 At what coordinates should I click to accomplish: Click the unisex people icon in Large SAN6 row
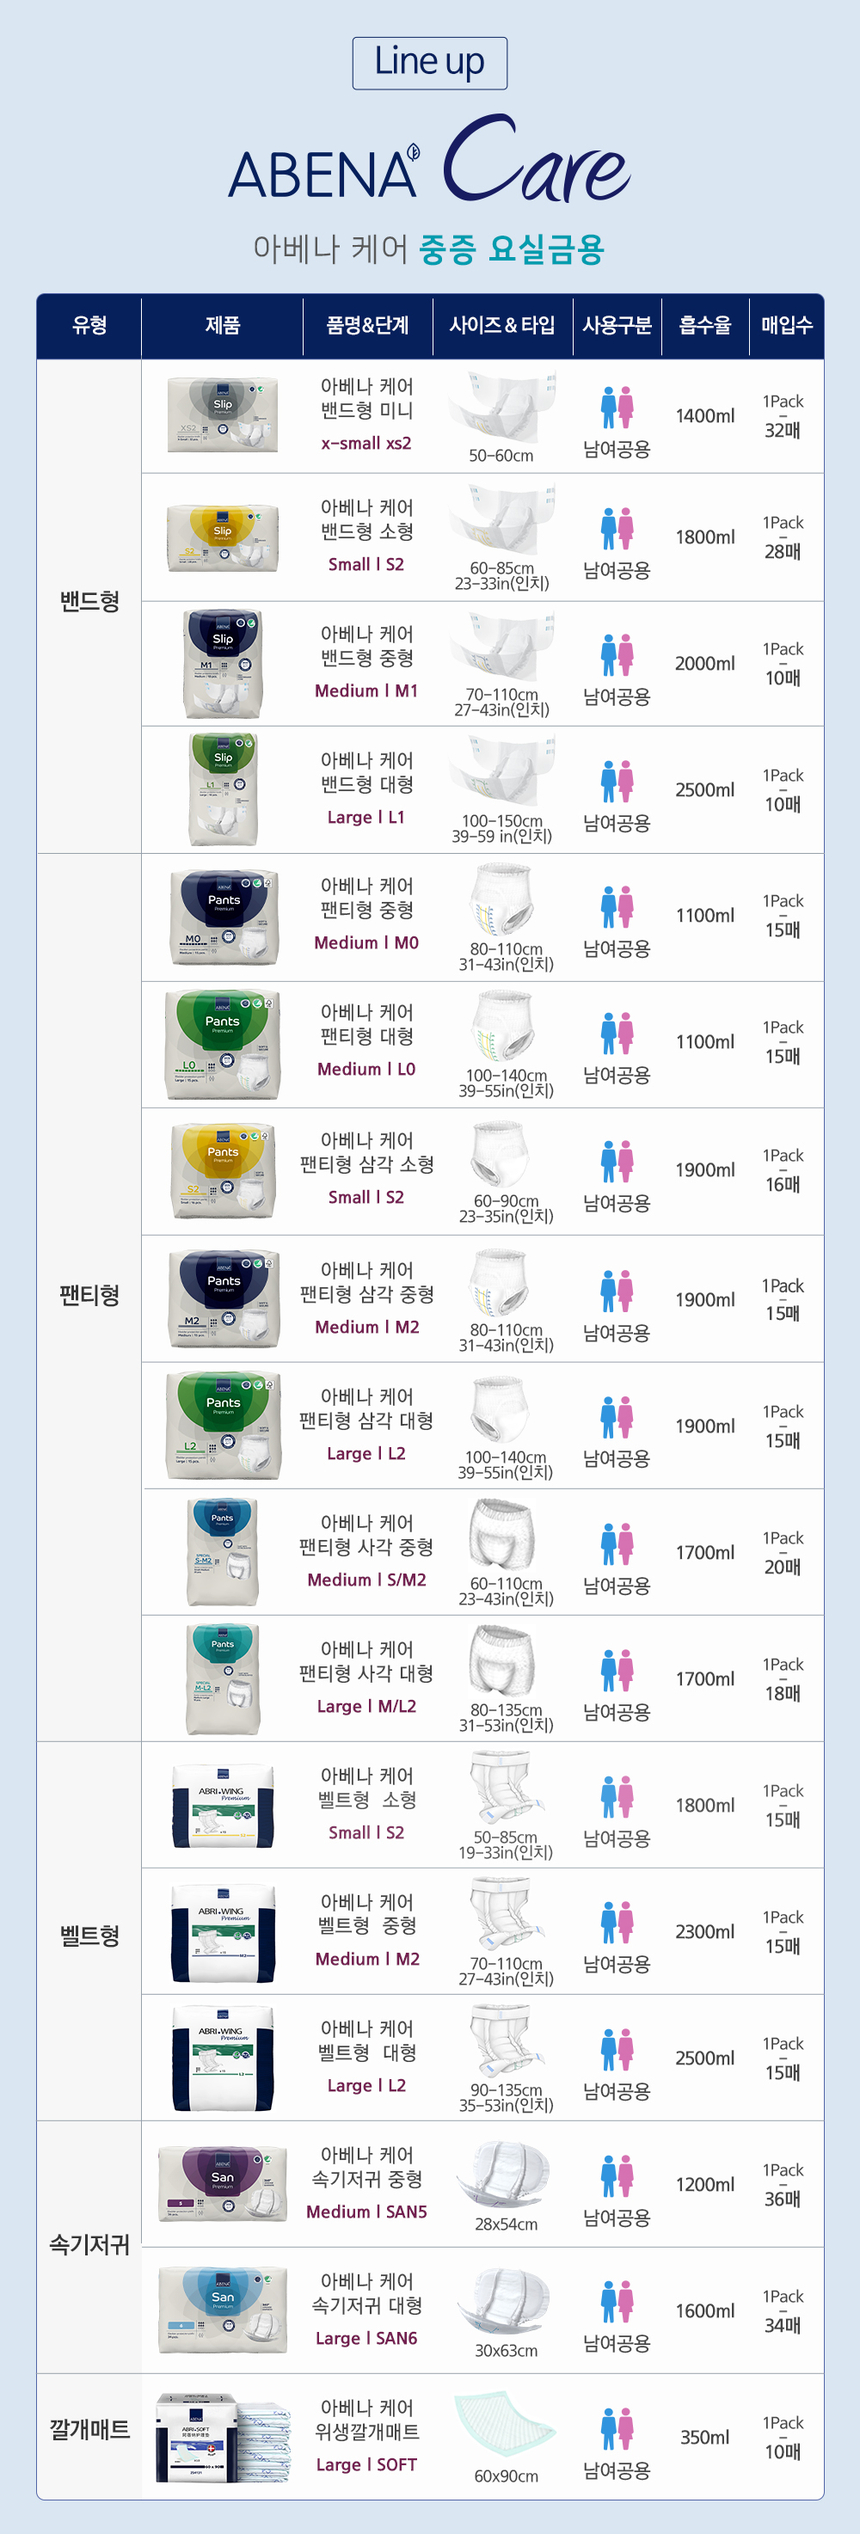click(617, 2303)
